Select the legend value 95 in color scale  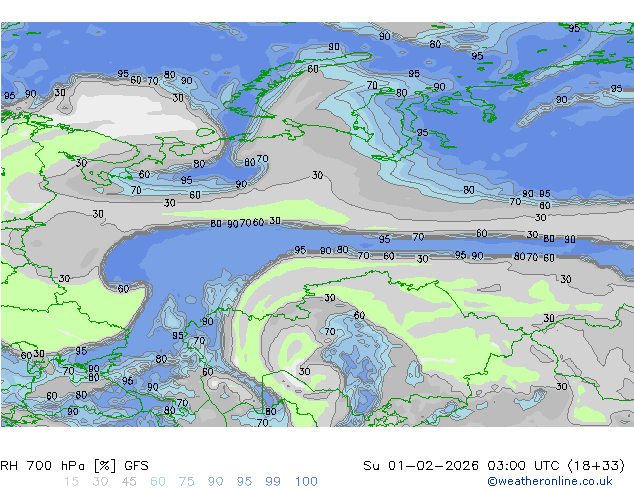[x=244, y=482]
